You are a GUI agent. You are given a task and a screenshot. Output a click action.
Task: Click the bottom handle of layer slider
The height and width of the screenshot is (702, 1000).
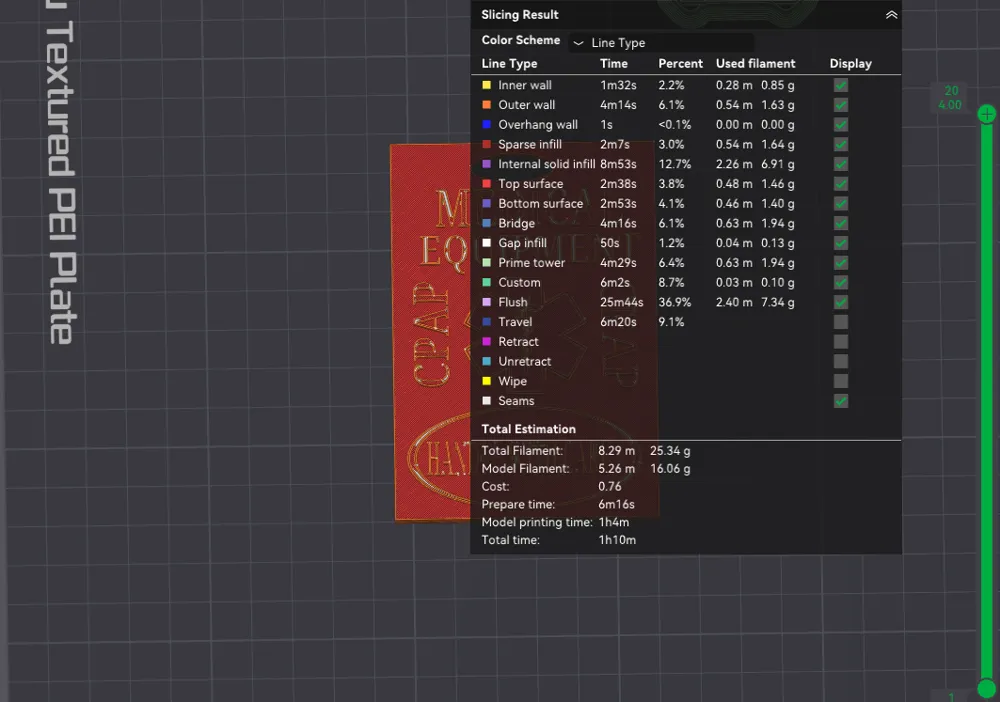987,688
